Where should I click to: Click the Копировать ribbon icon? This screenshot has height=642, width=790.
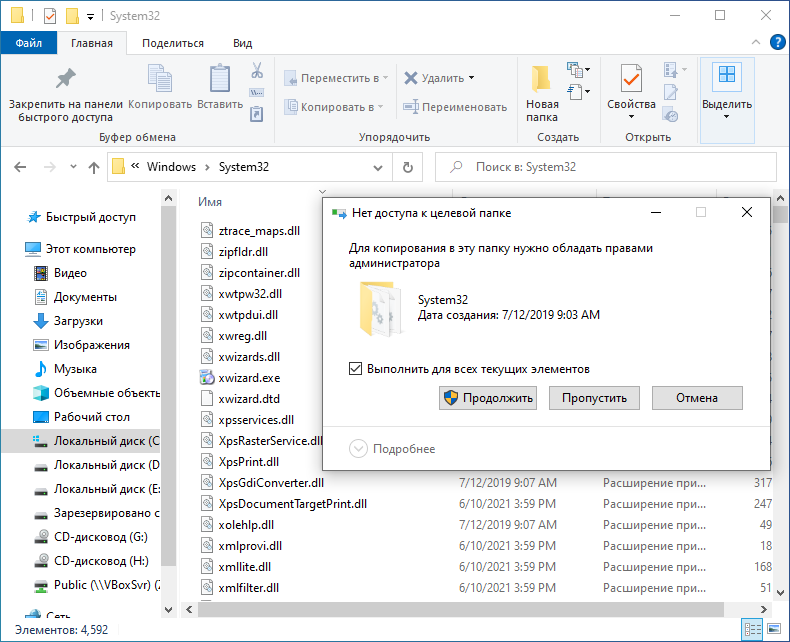pos(160,79)
